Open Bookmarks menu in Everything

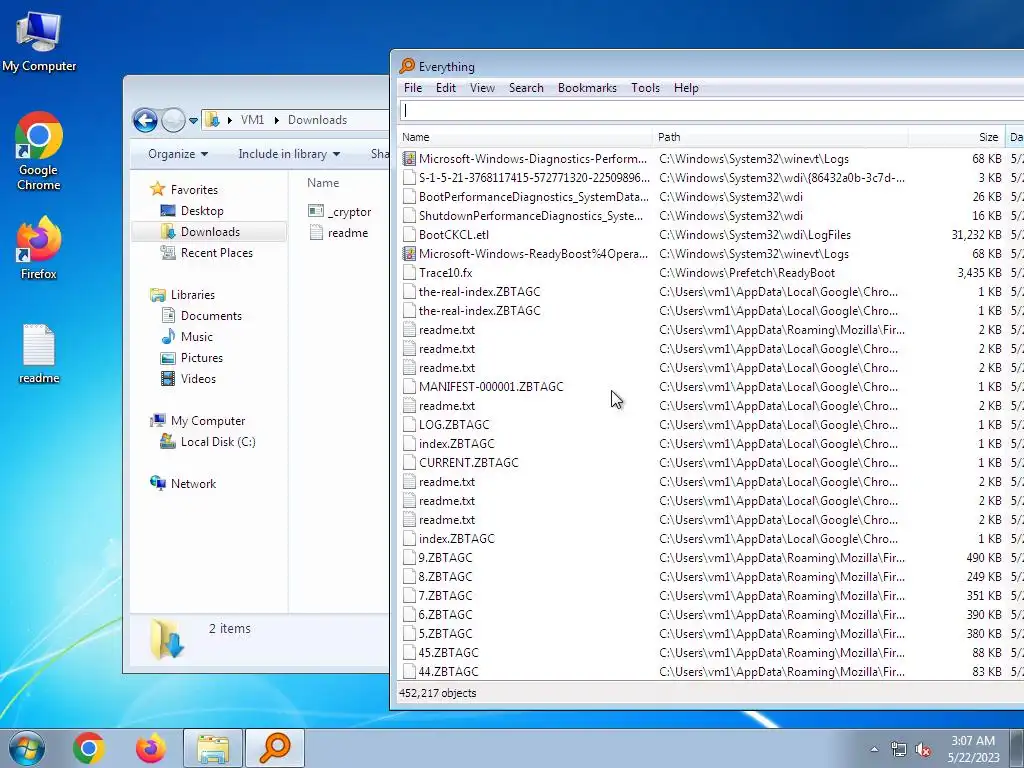click(587, 88)
